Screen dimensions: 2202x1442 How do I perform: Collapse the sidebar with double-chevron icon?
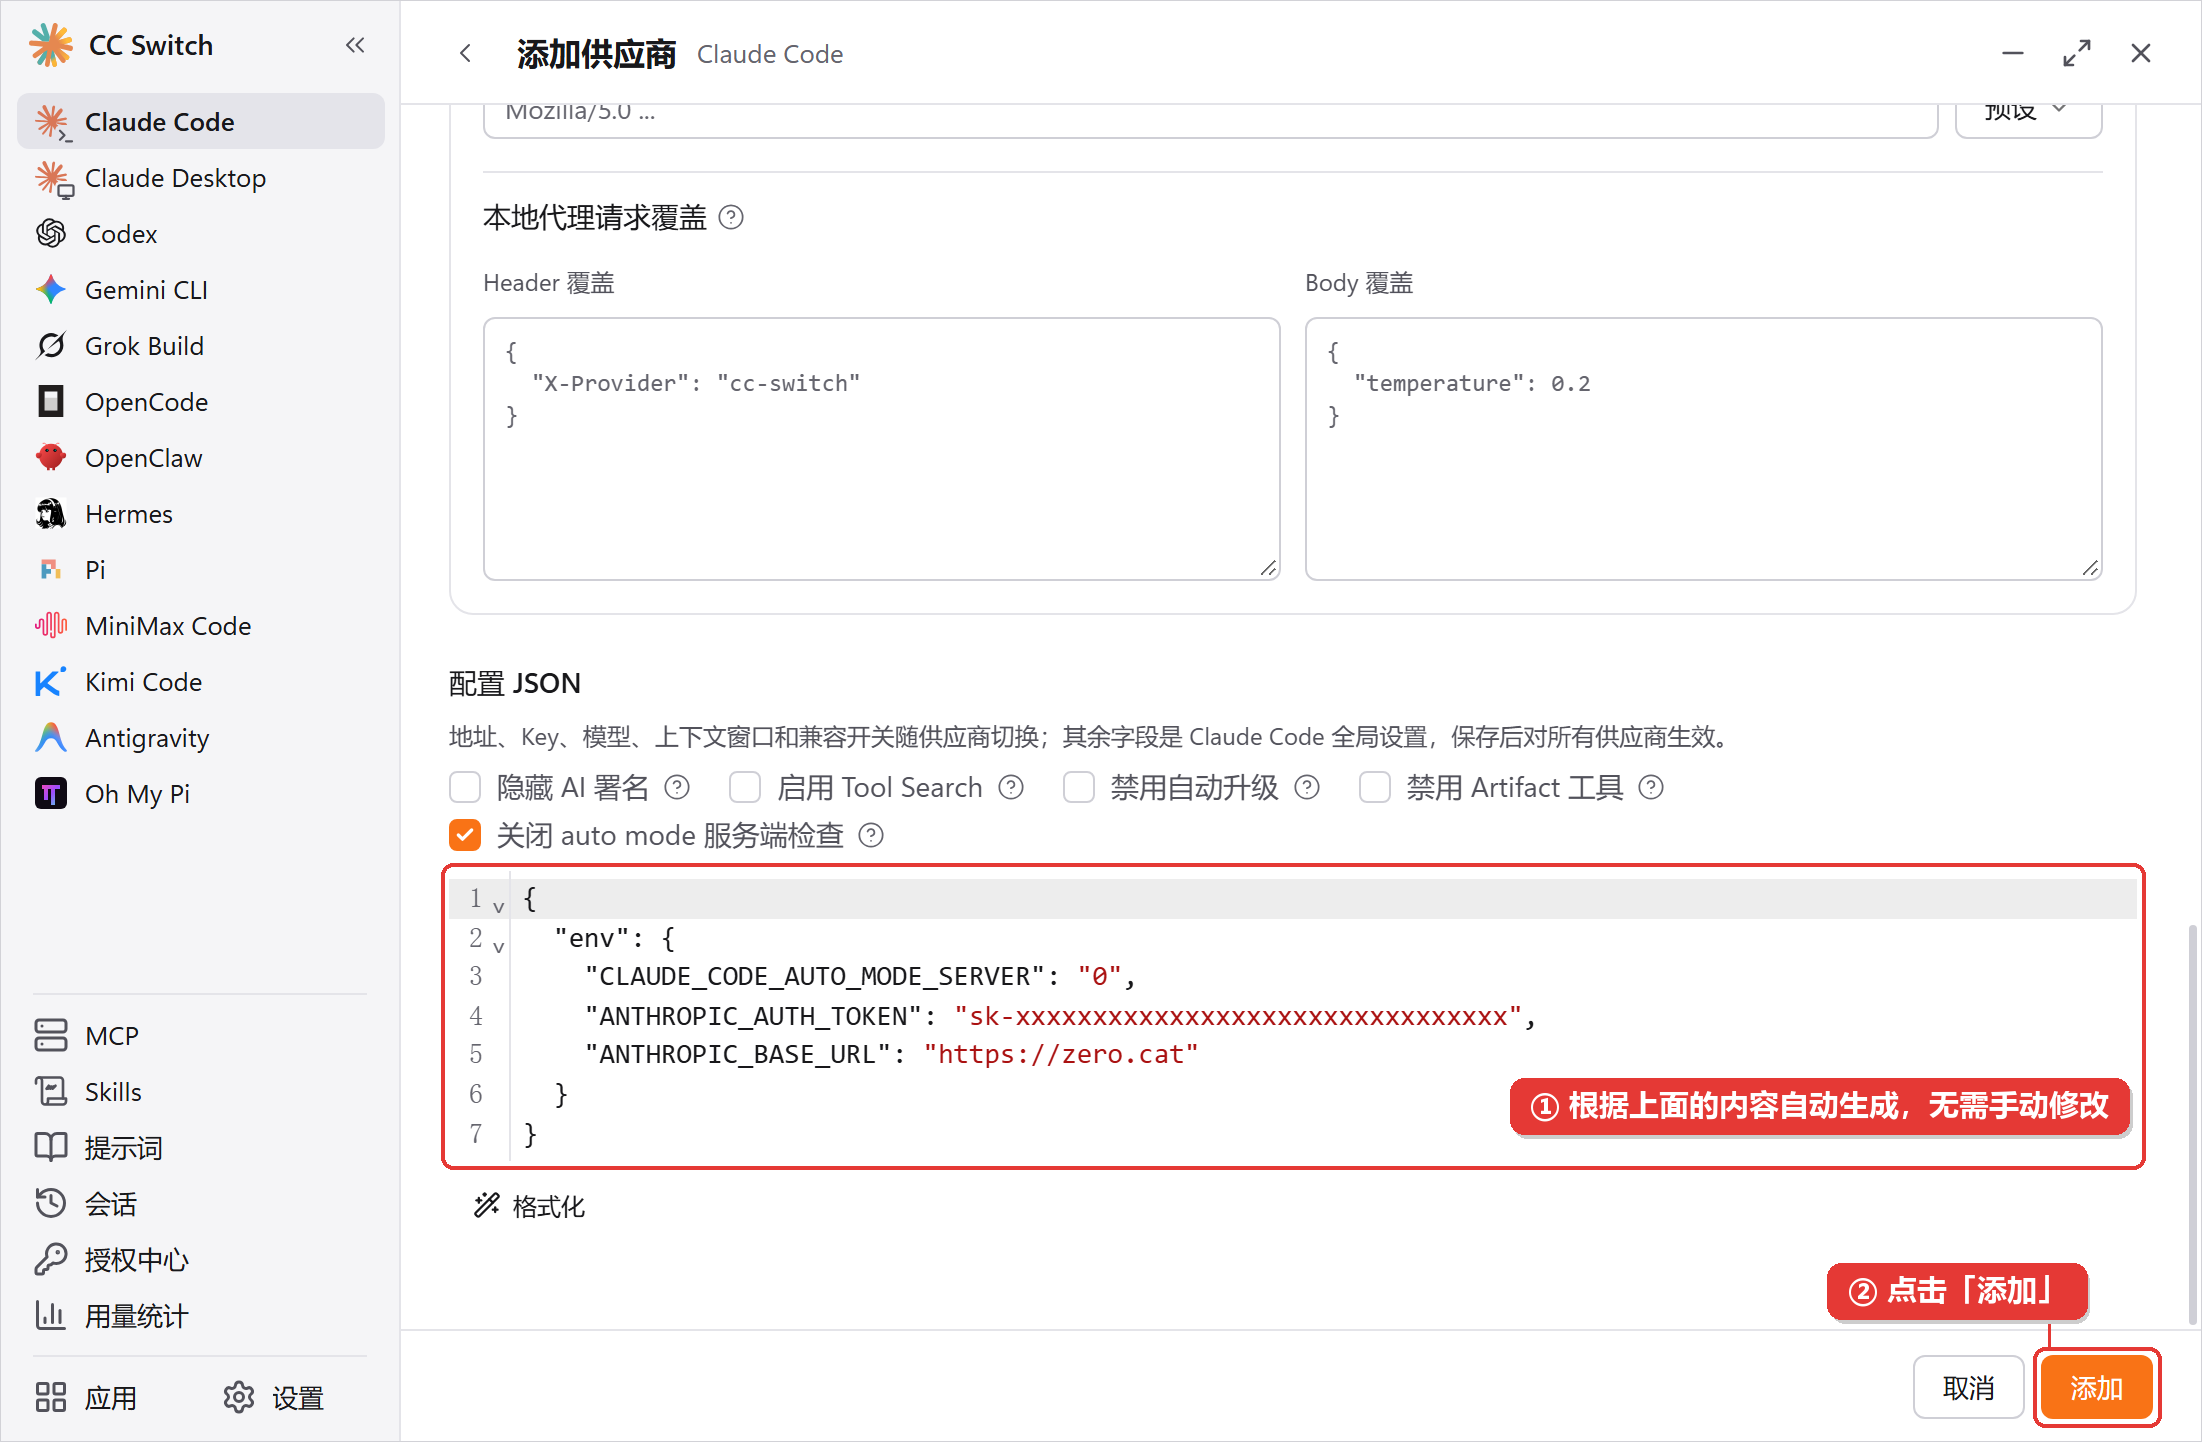coord(355,45)
